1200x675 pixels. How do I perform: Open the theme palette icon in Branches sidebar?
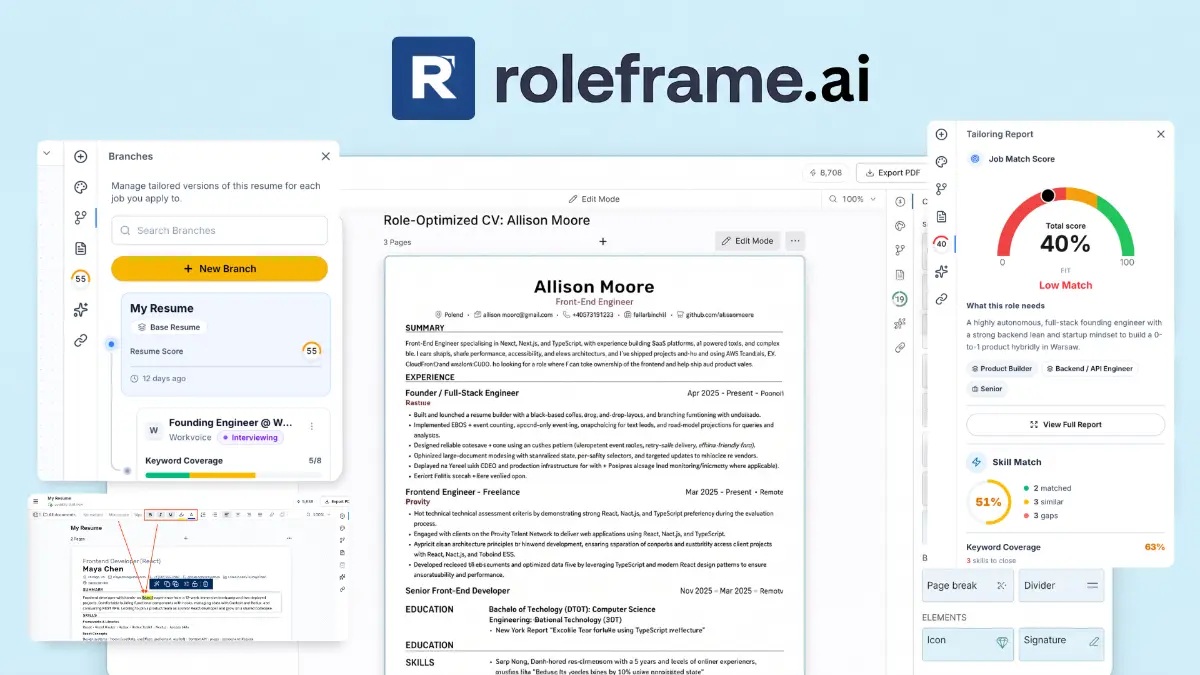(81, 187)
